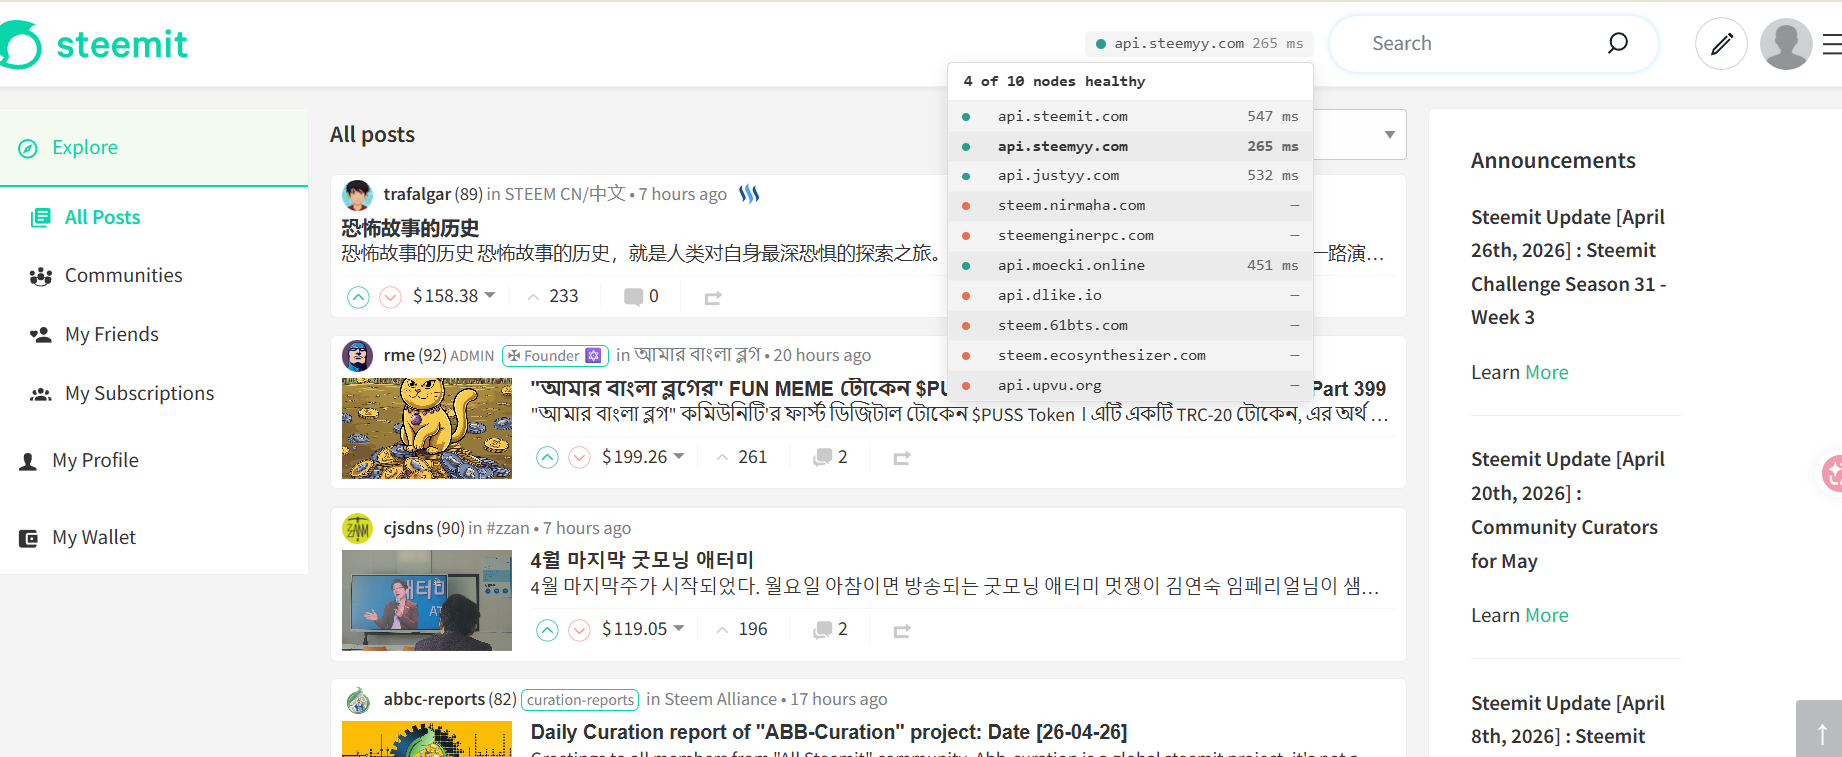The height and width of the screenshot is (757, 1842).
Task: Go to the Explore section
Action: click(154, 148)
